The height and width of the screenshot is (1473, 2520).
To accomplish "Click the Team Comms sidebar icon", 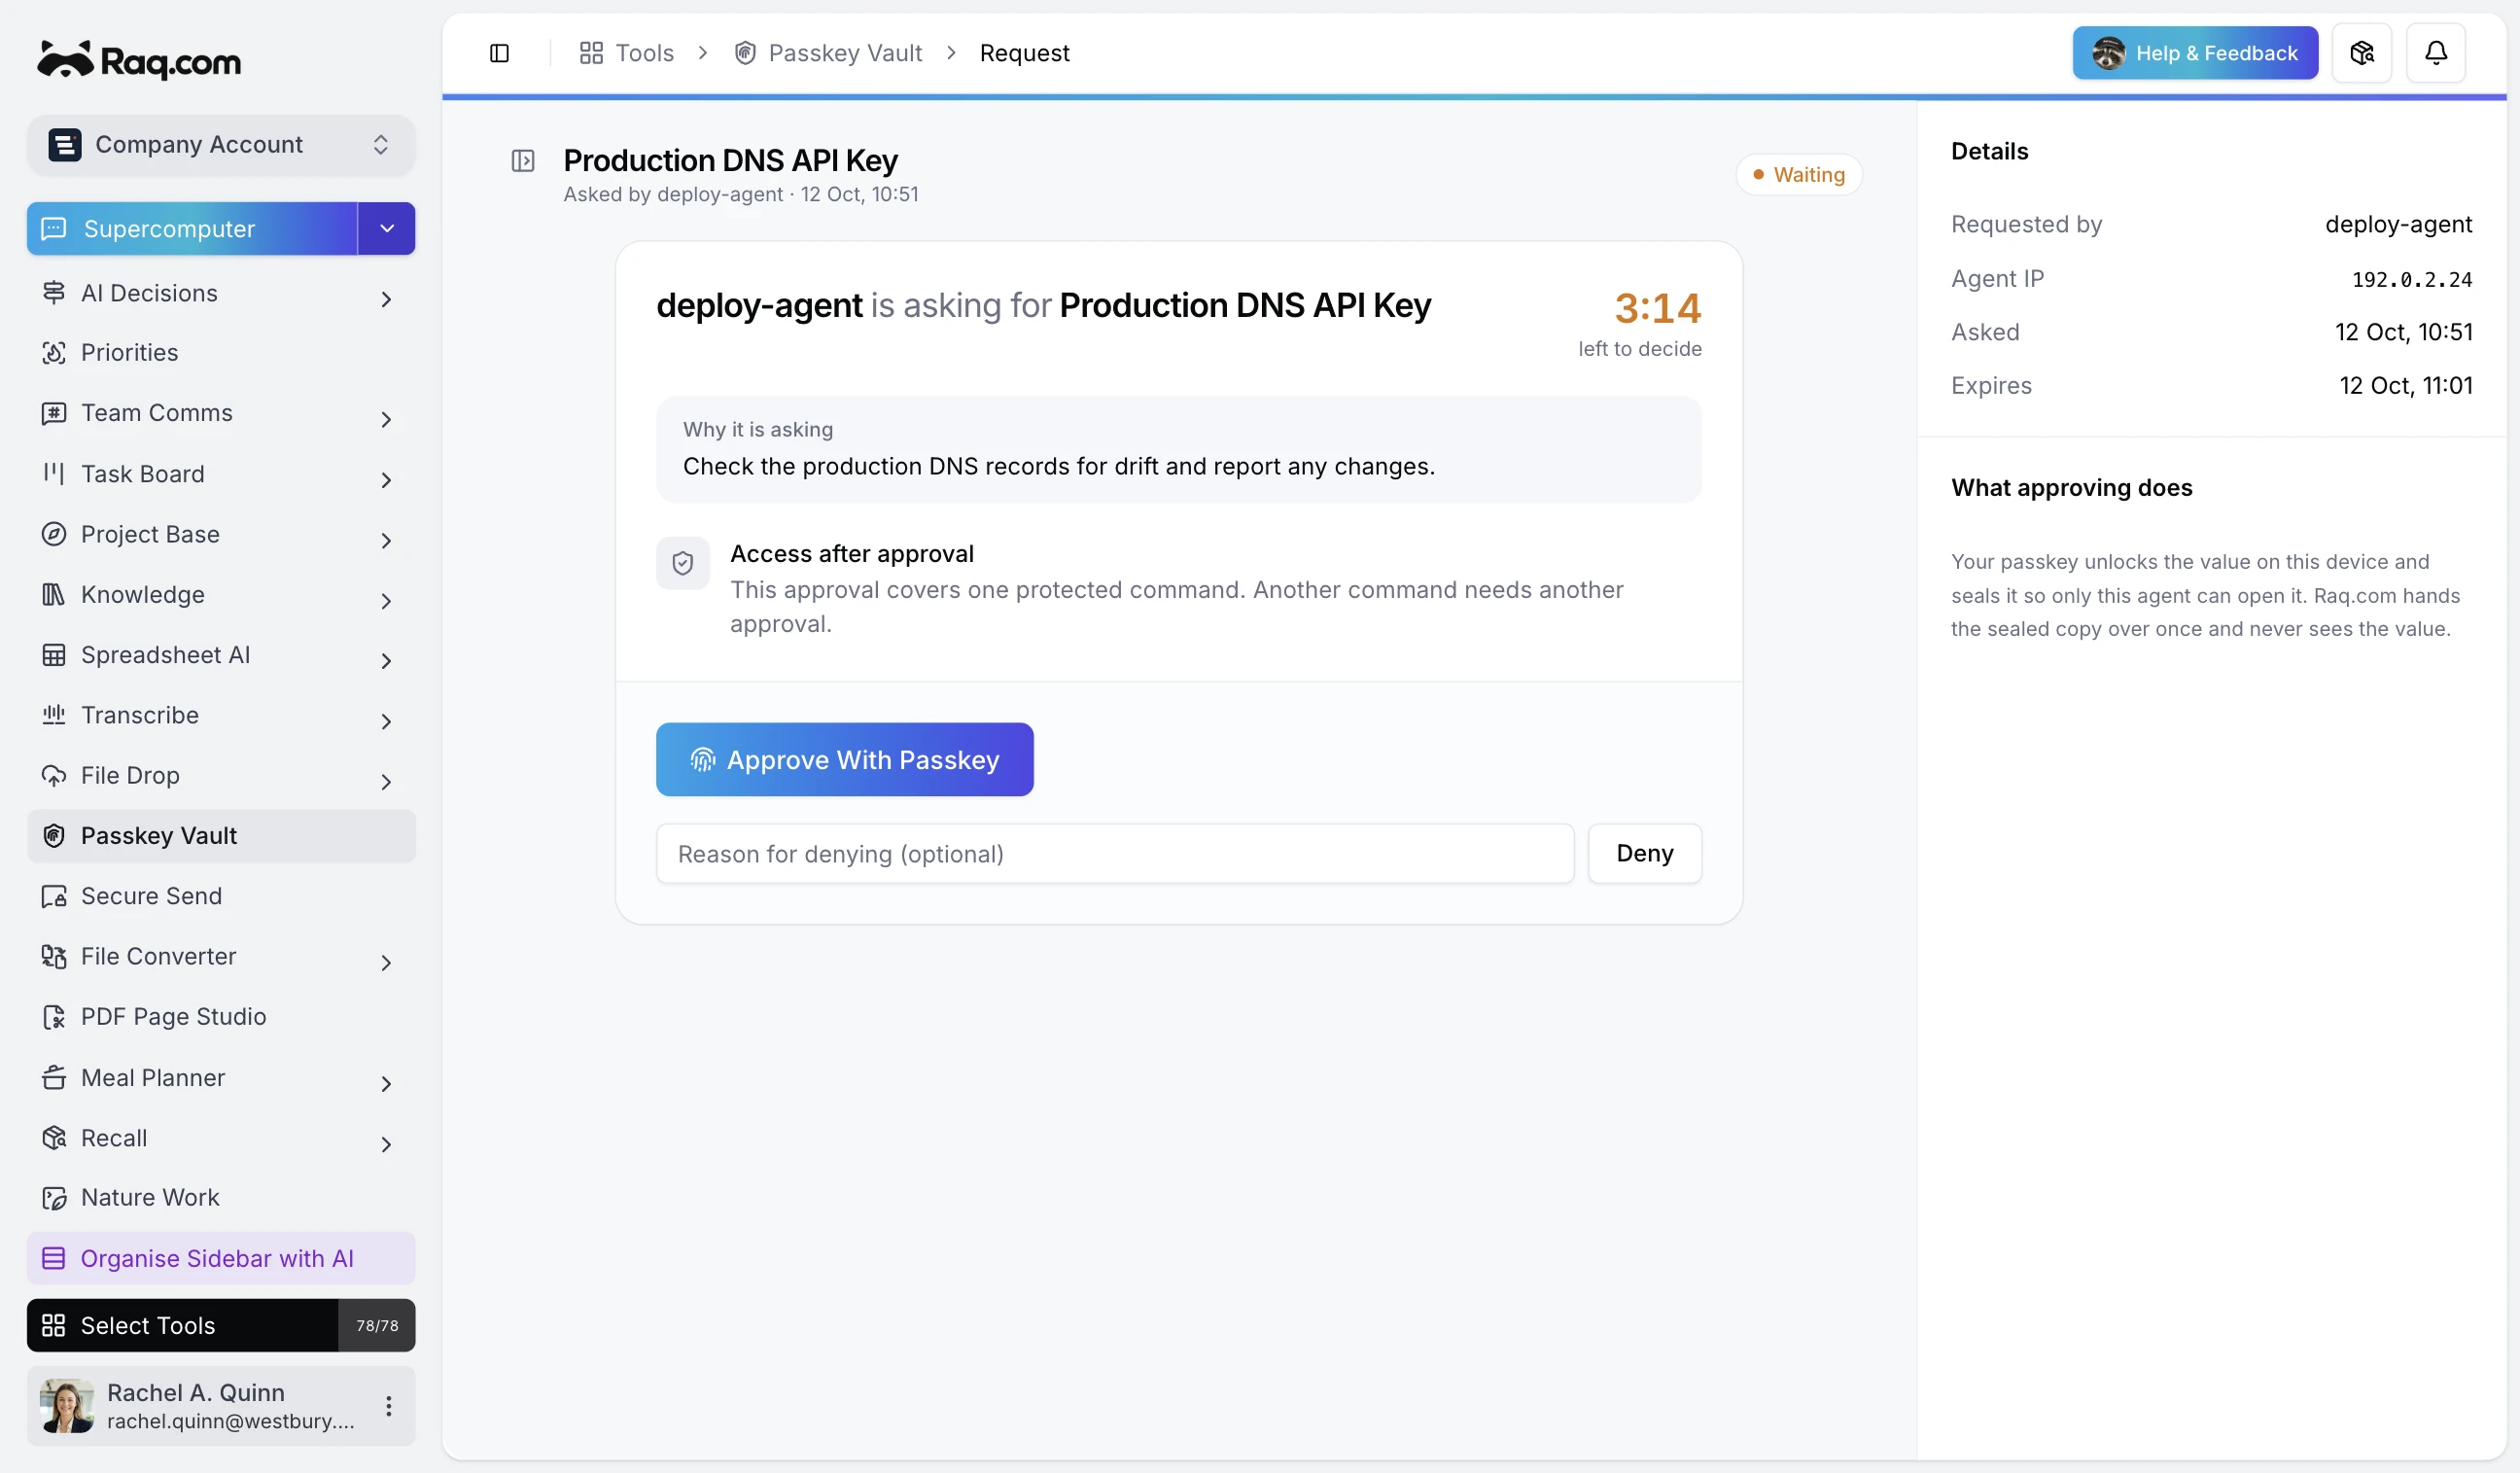I will tap(54, 413).
